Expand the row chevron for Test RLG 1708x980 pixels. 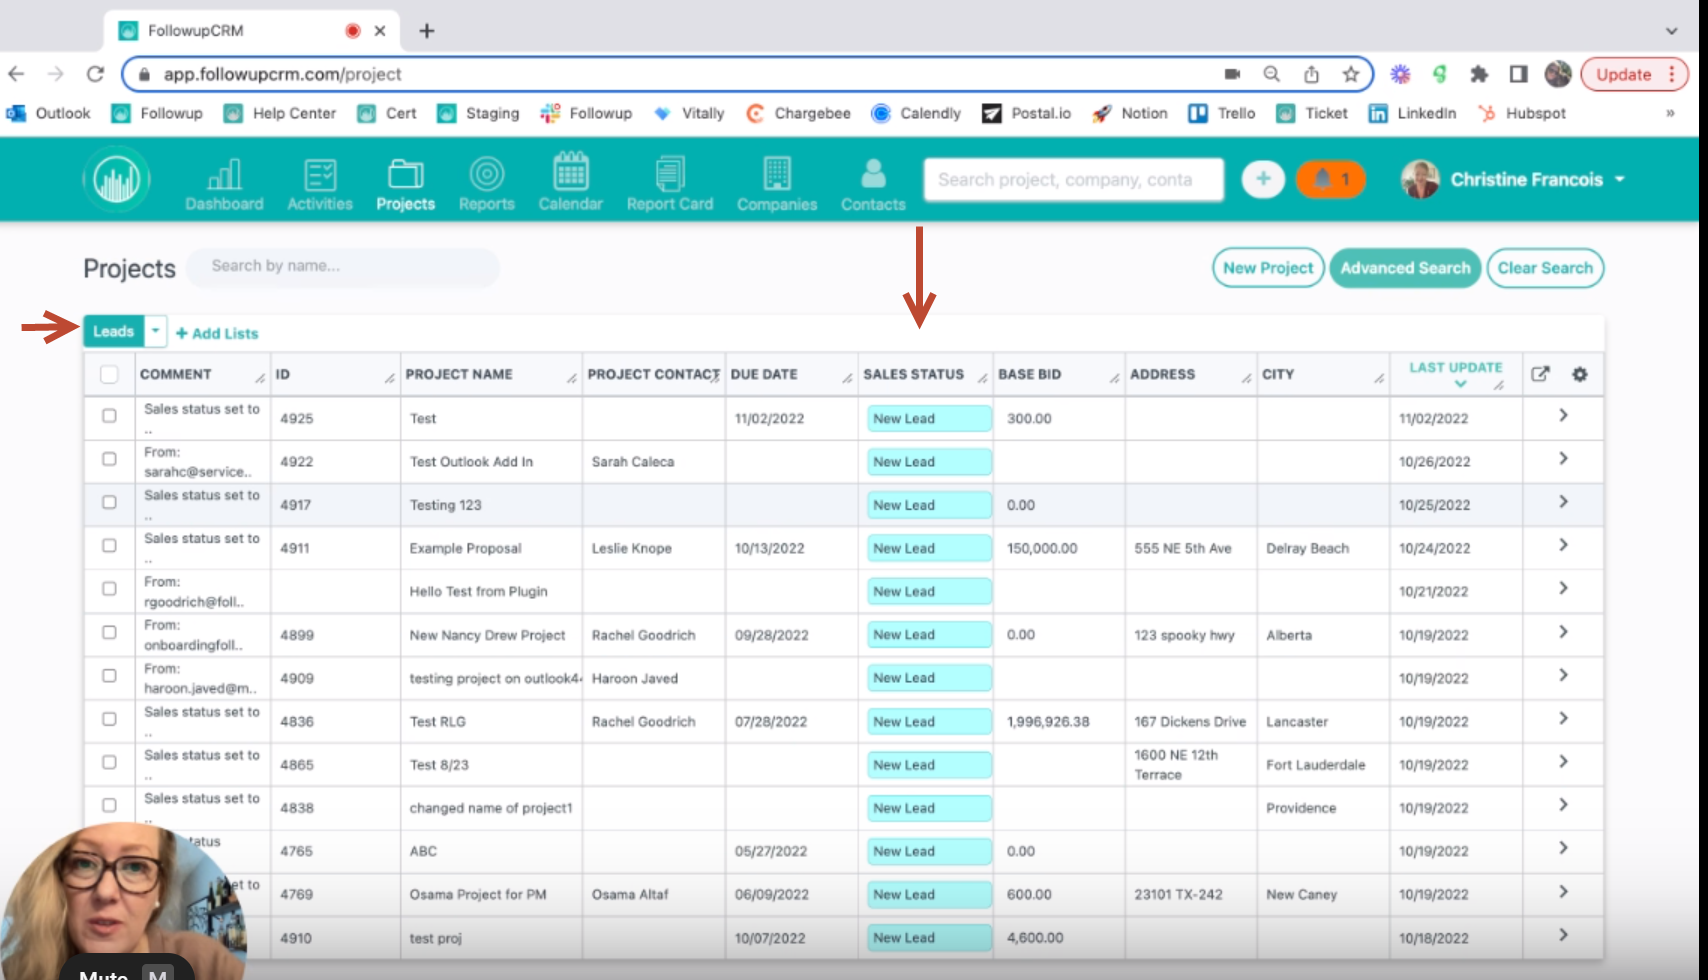[1562, 719]
